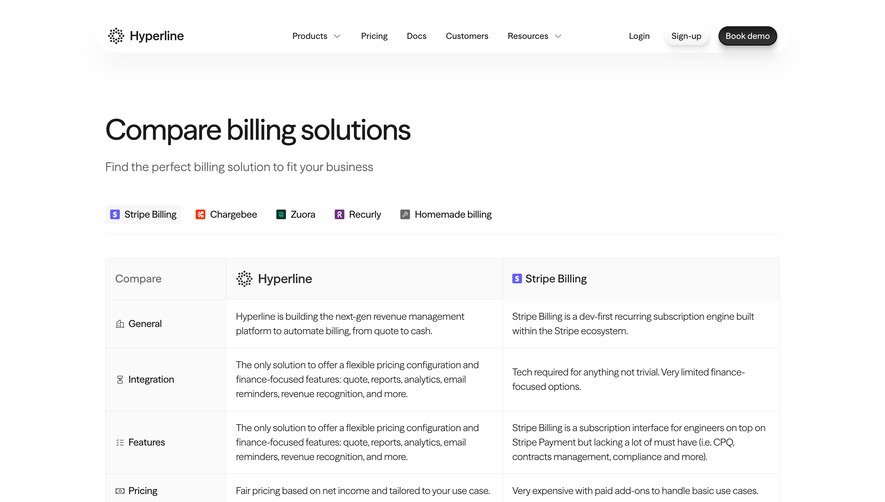Click the Stripe icon in the tab
Viewport: 885px width, 502px height.
pyautogui.click(x=115, y=214)
